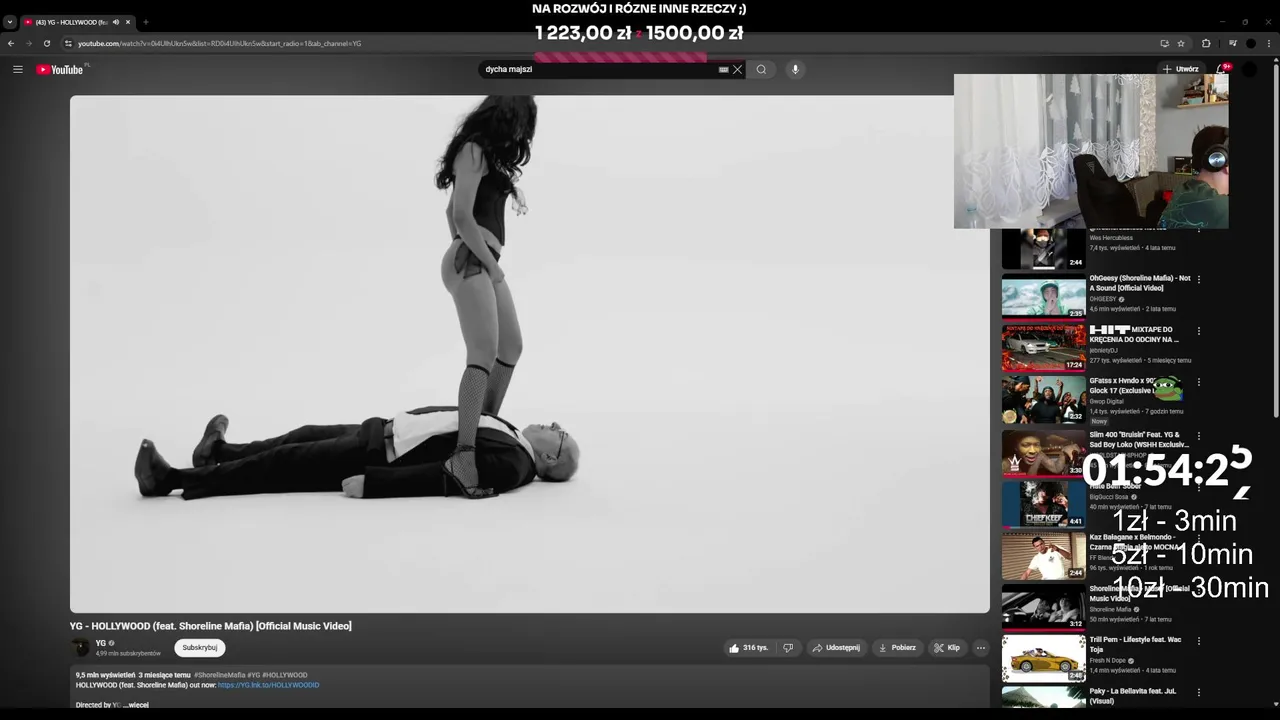Viewport: 1280px width, 720px height.
Task: Dislike the video
Action: coord(788,648)
